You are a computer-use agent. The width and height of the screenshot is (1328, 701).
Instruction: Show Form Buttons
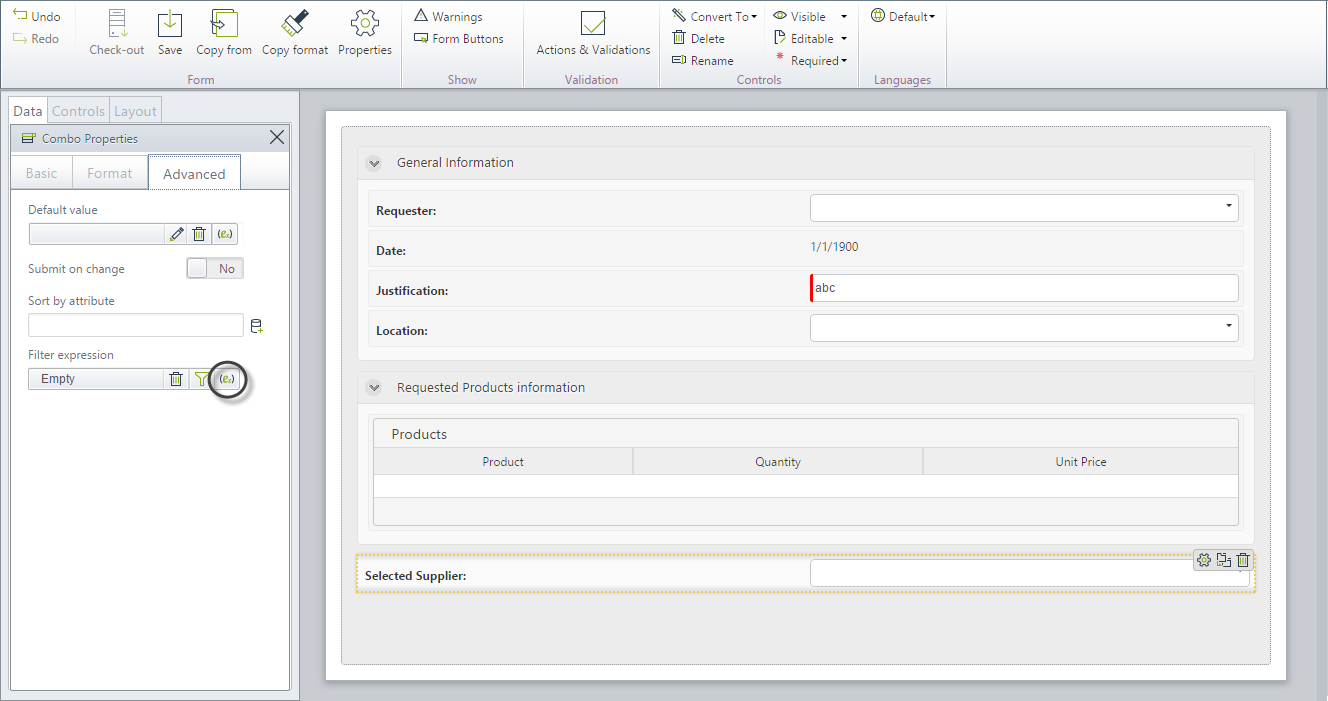coord(459,38)
